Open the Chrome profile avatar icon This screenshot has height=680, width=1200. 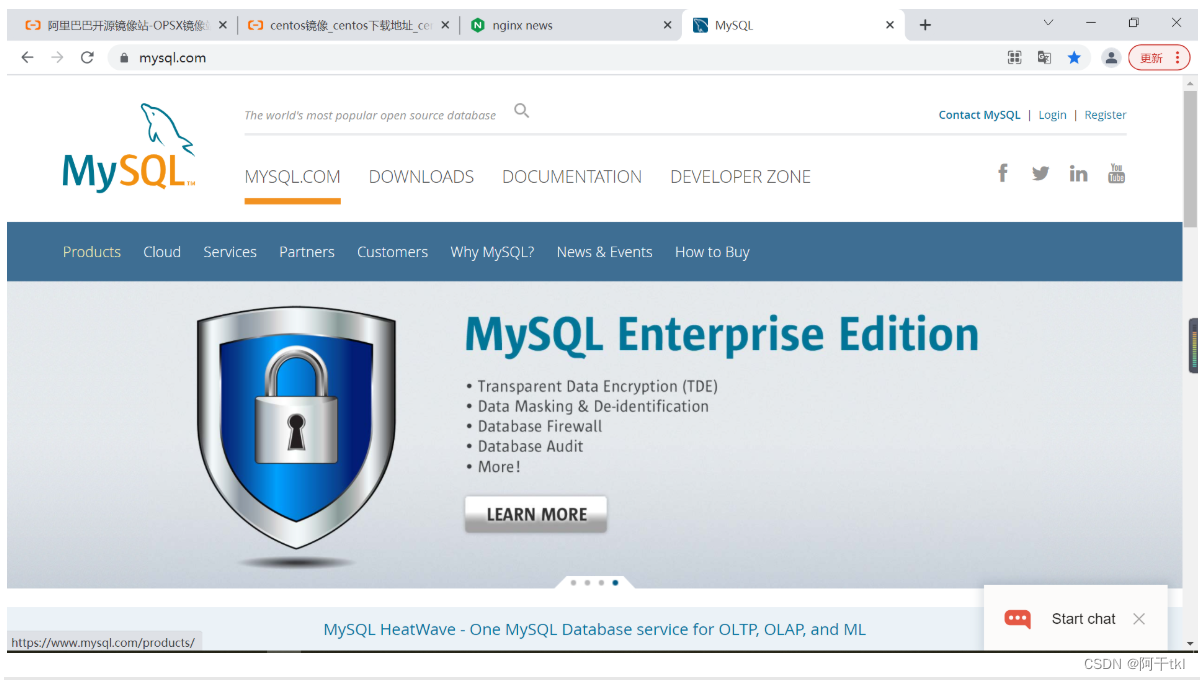click(1111, 57)
